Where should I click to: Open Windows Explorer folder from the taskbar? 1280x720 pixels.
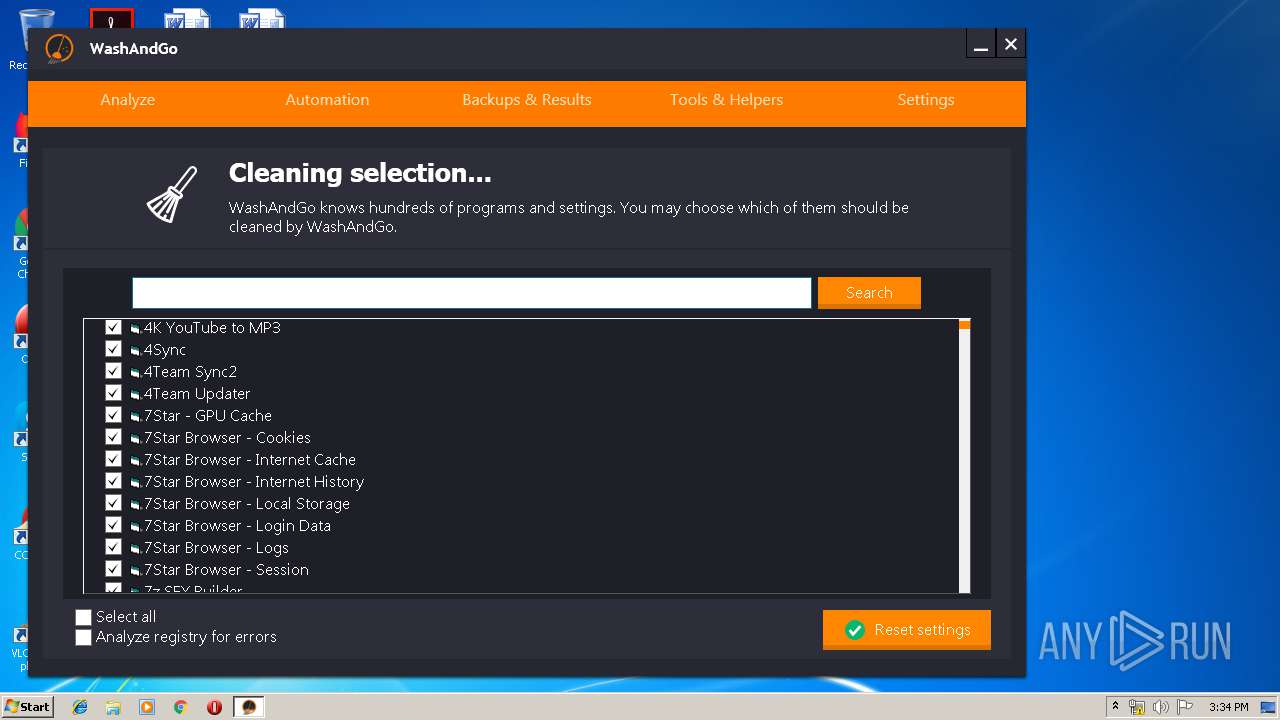coord(113,707)
